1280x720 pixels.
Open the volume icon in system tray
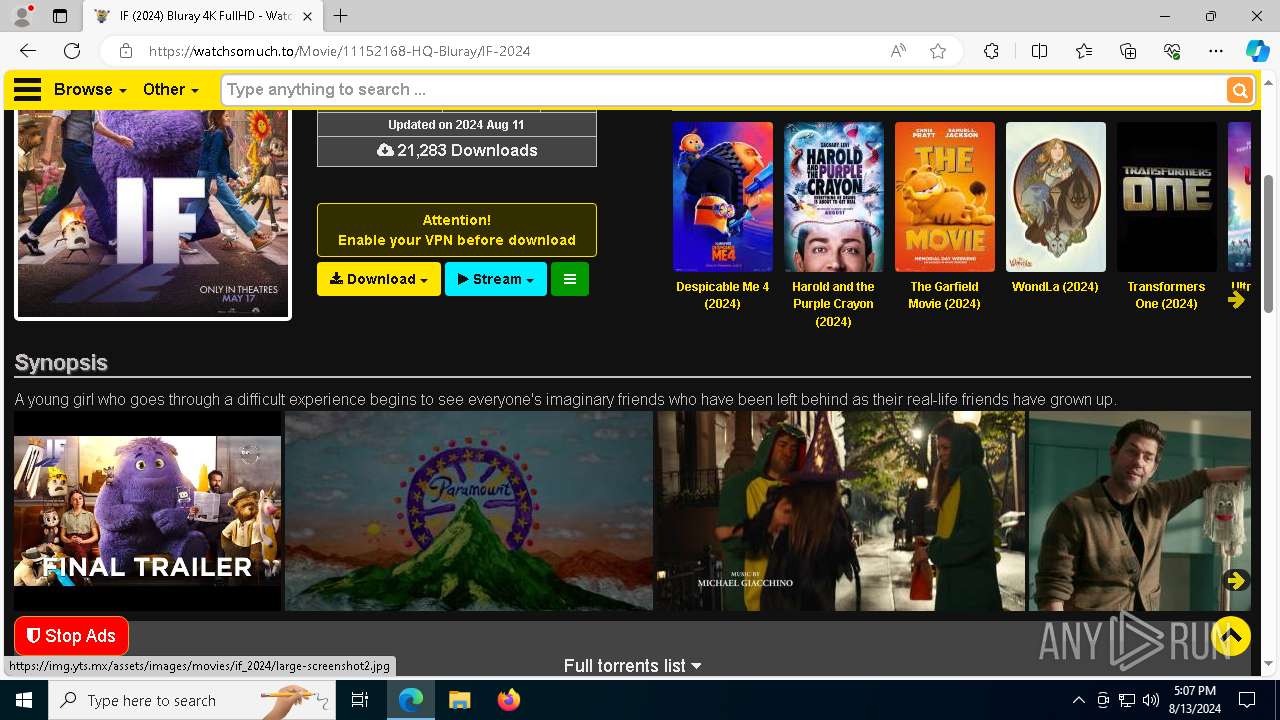pyautogui.click(x=1150, y=700)
